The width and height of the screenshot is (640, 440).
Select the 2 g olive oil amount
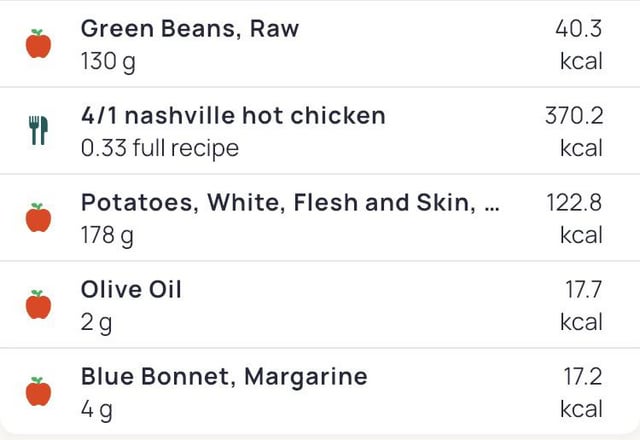(x=96, y=323)
